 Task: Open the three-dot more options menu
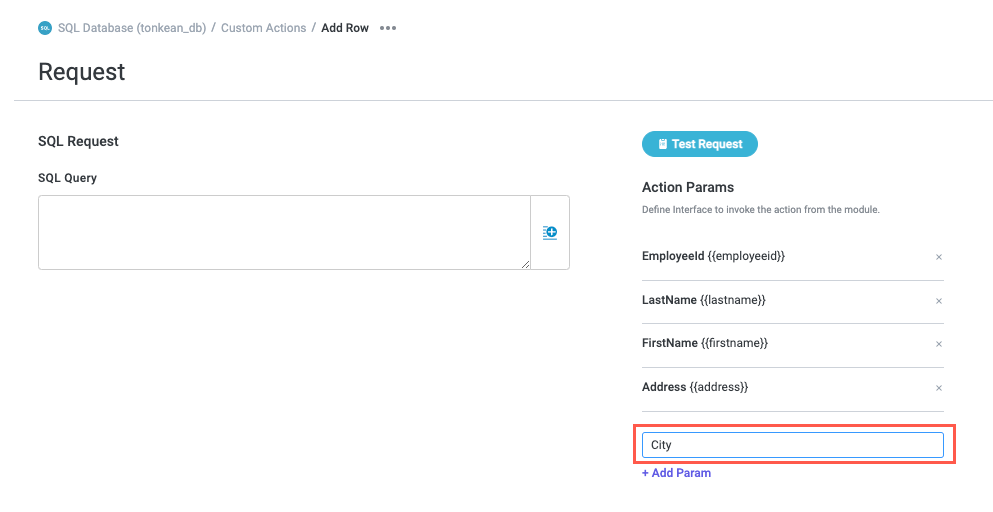388,28
